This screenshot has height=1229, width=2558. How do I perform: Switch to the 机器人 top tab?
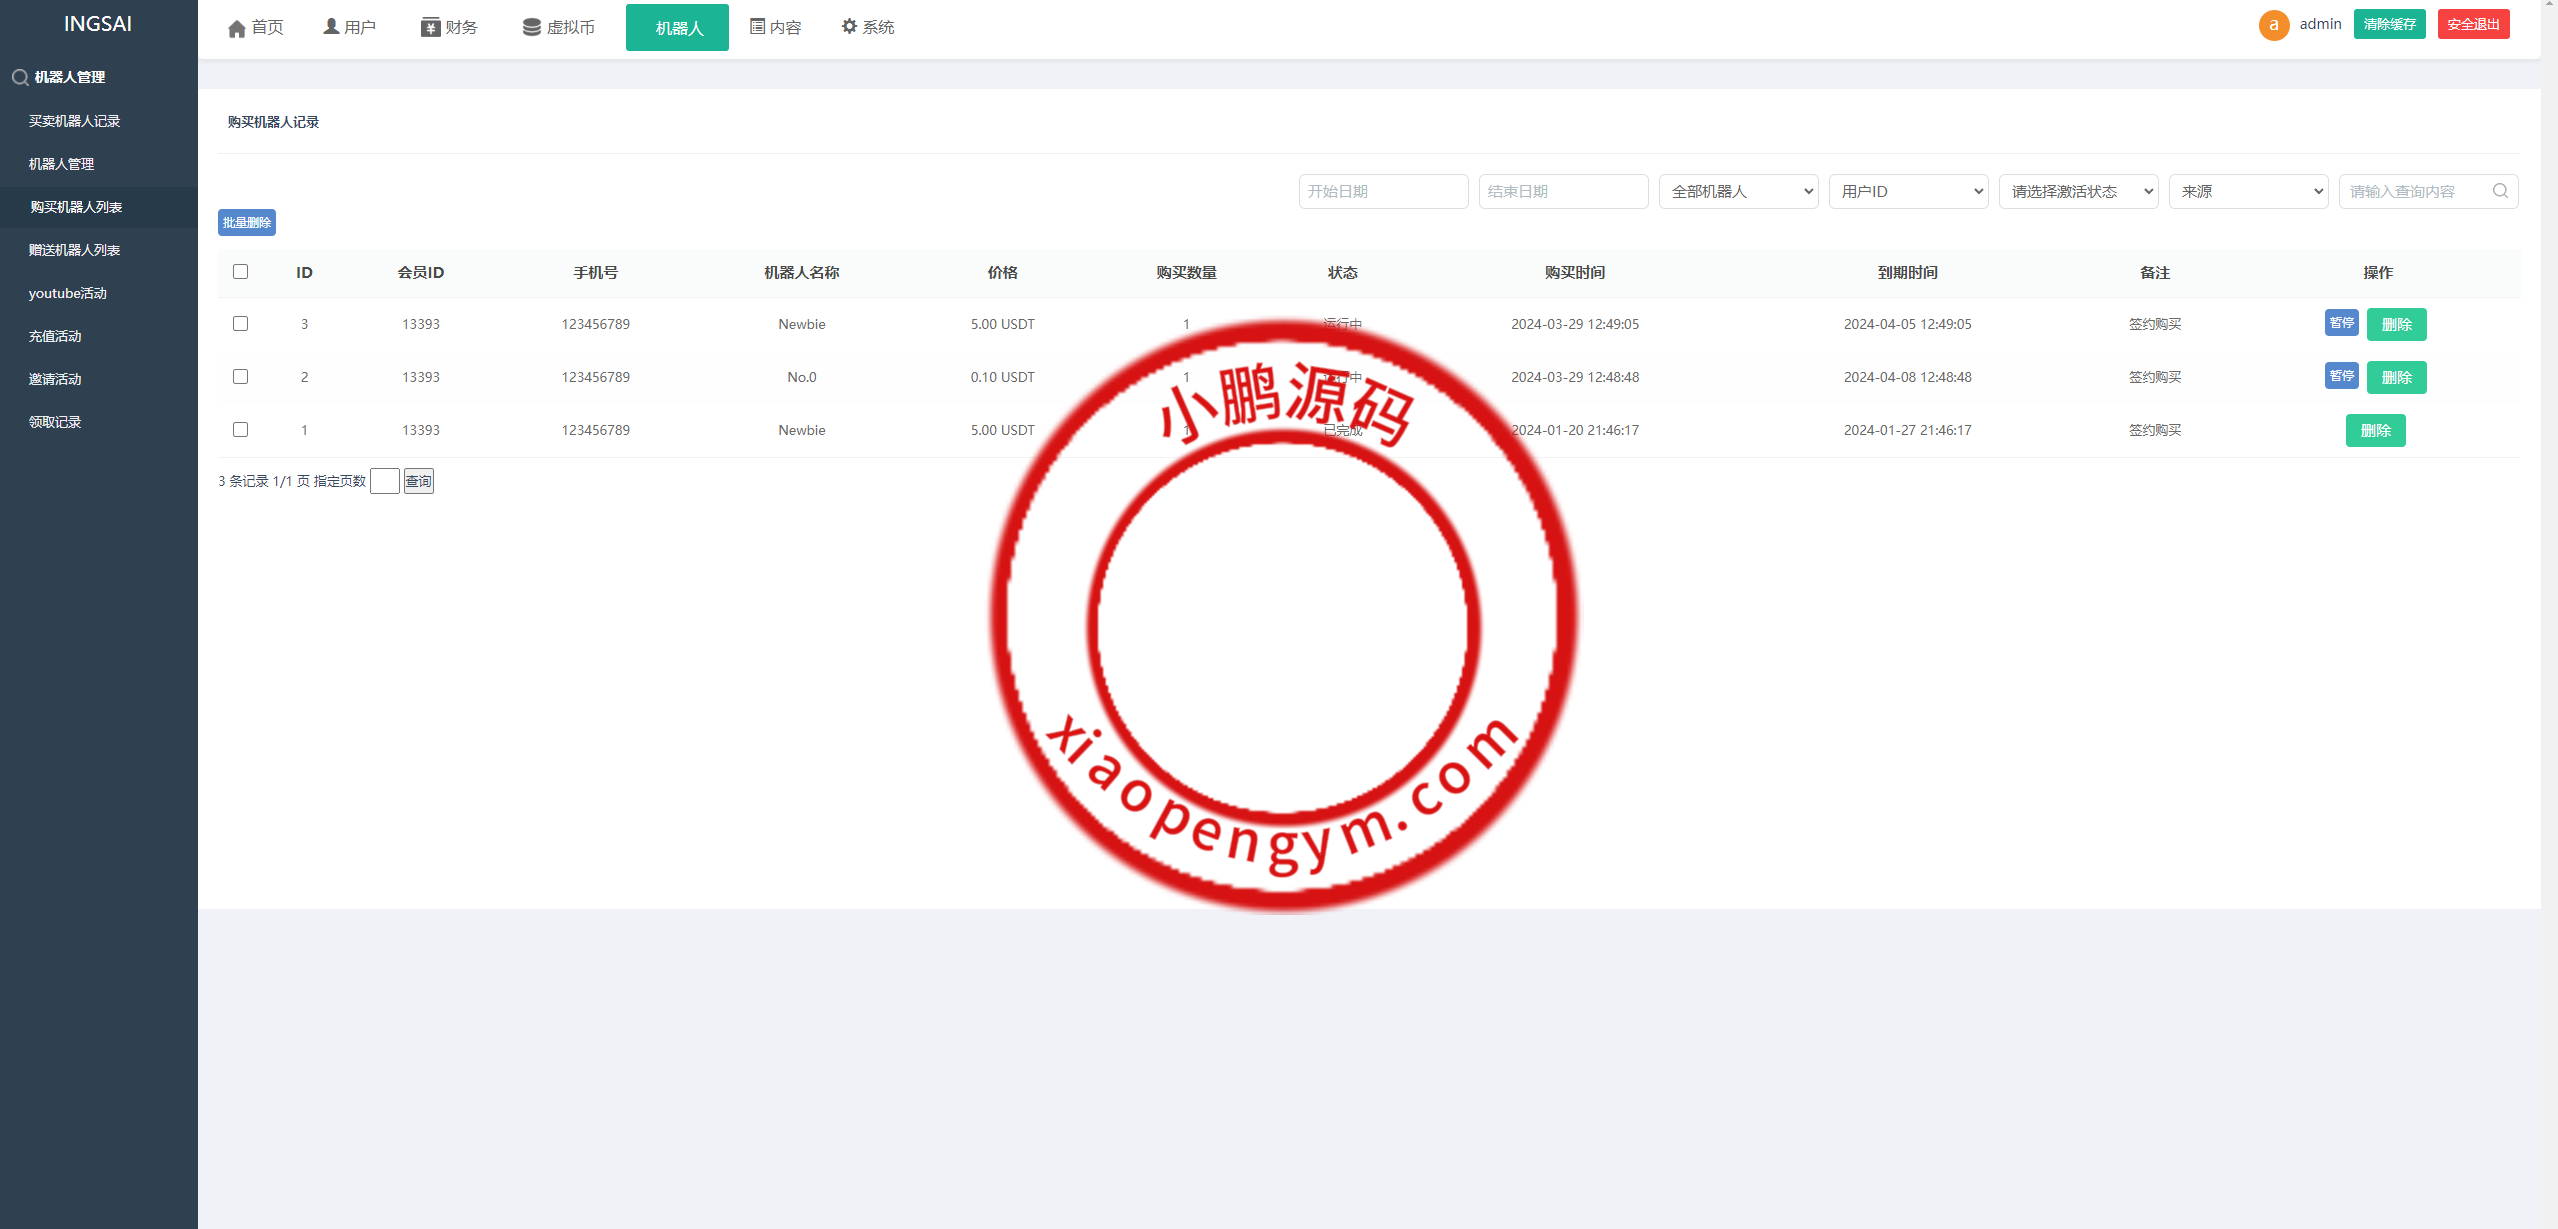coord(677,28)
